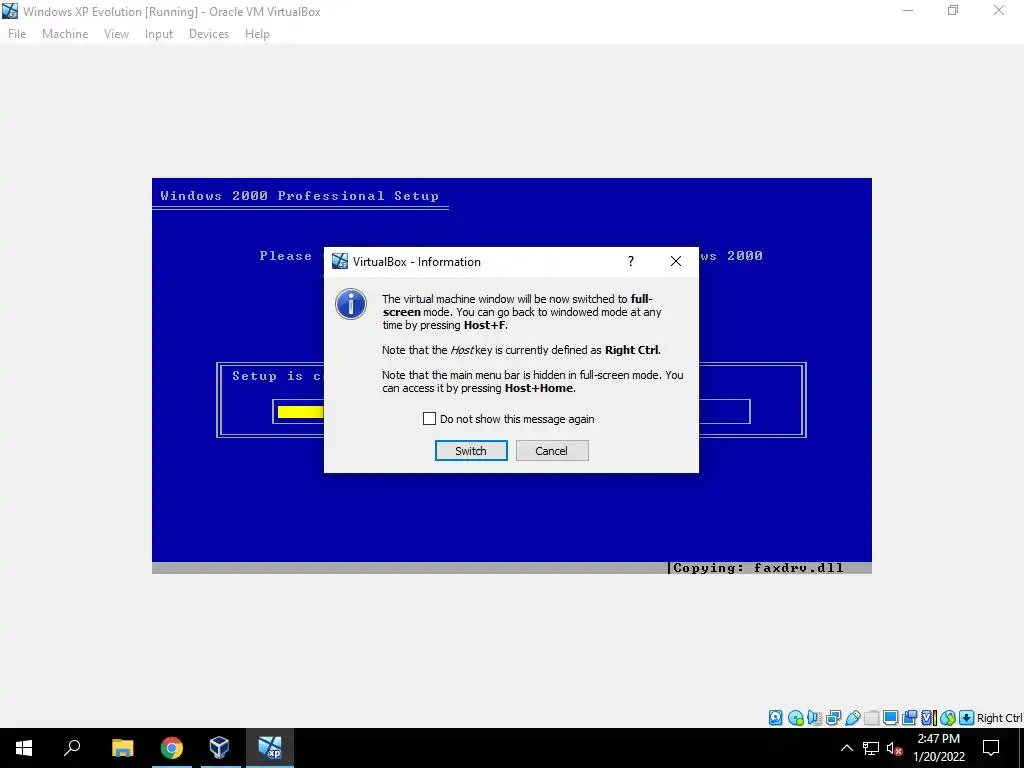Click the CPU virtualization status icon
The height and width of the screenshot is (768, 1024).
coord(929,718)
